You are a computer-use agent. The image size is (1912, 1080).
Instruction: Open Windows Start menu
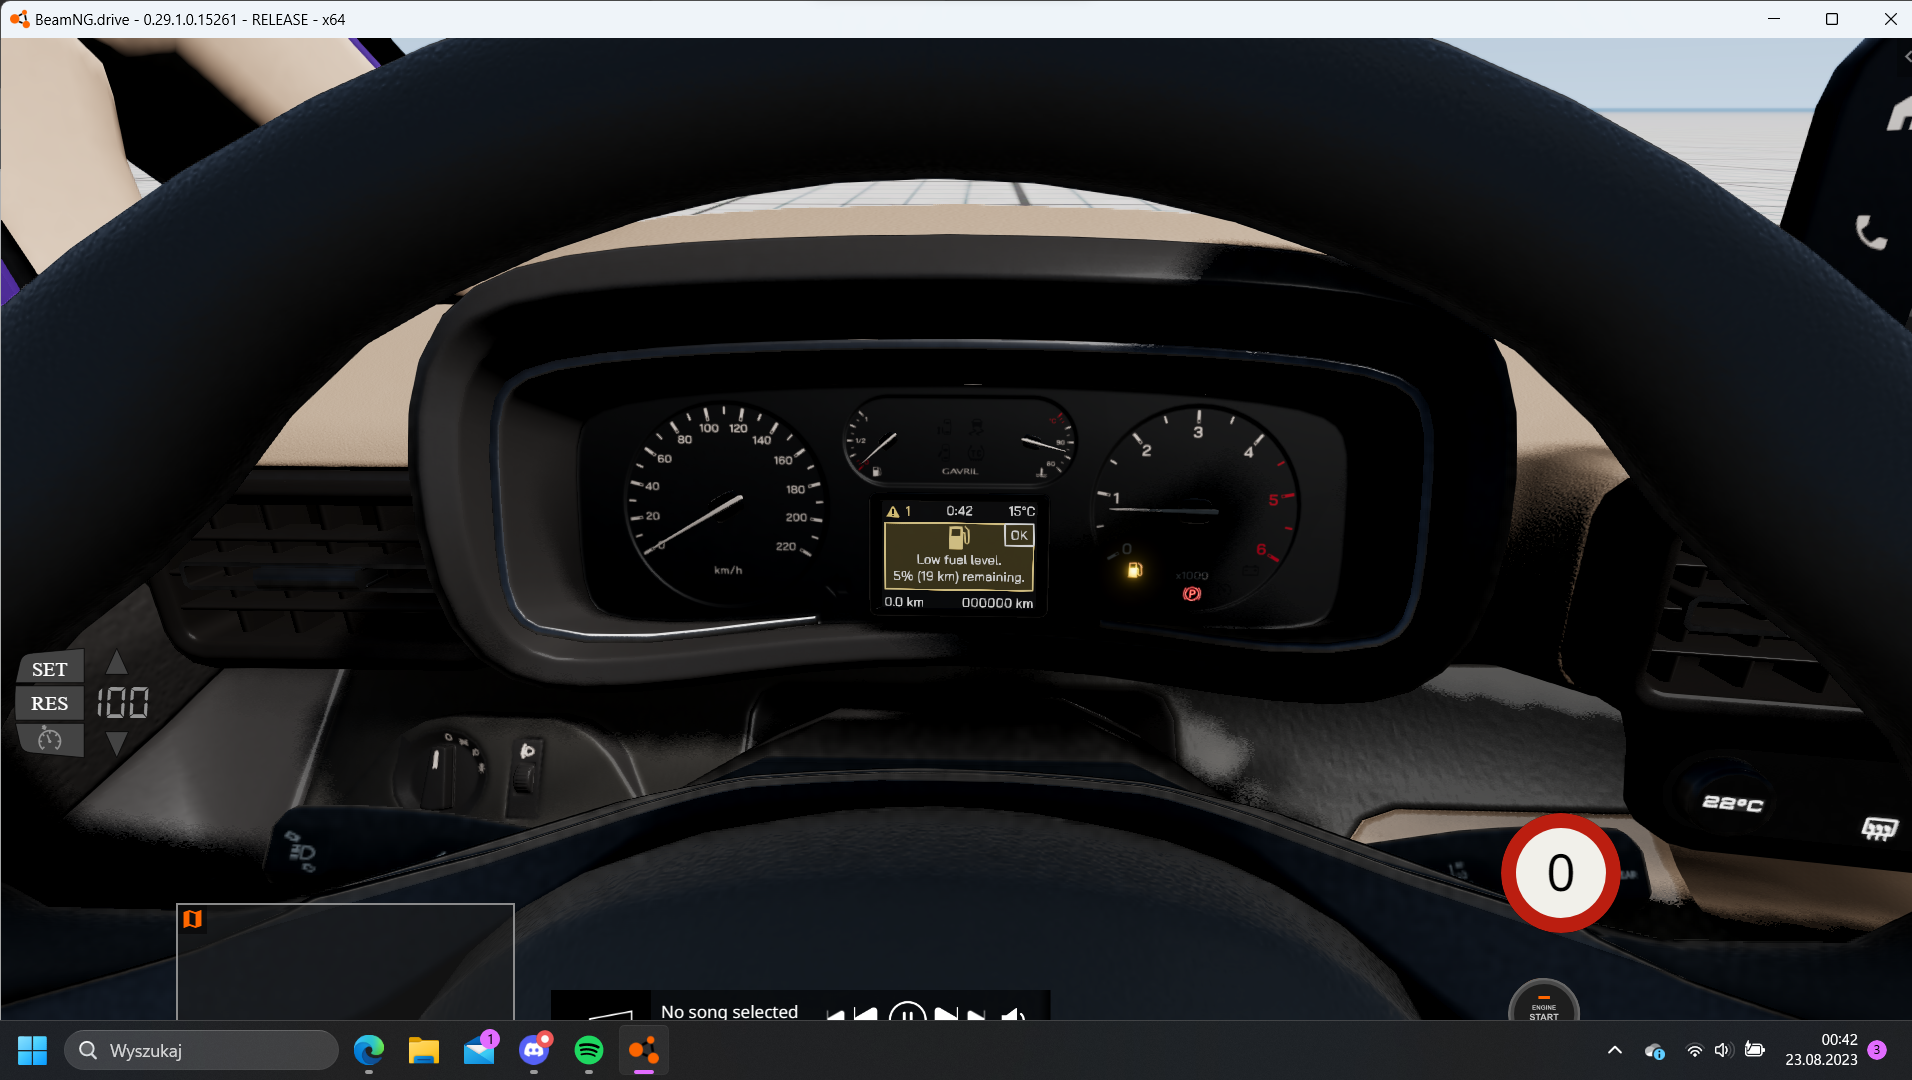(x=32, y=1050)
